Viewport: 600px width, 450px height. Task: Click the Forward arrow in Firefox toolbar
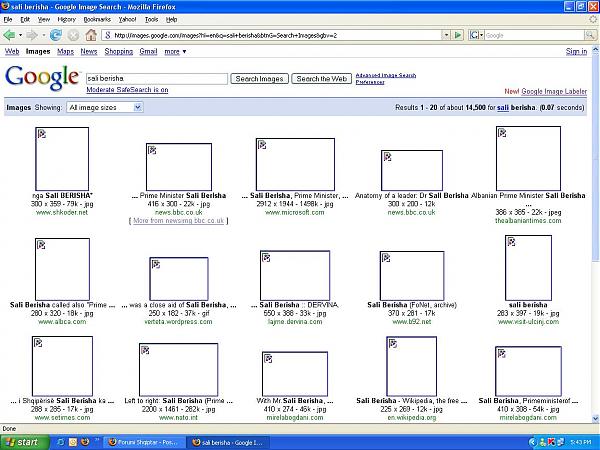pyautogui.click(x=32, y=35)
